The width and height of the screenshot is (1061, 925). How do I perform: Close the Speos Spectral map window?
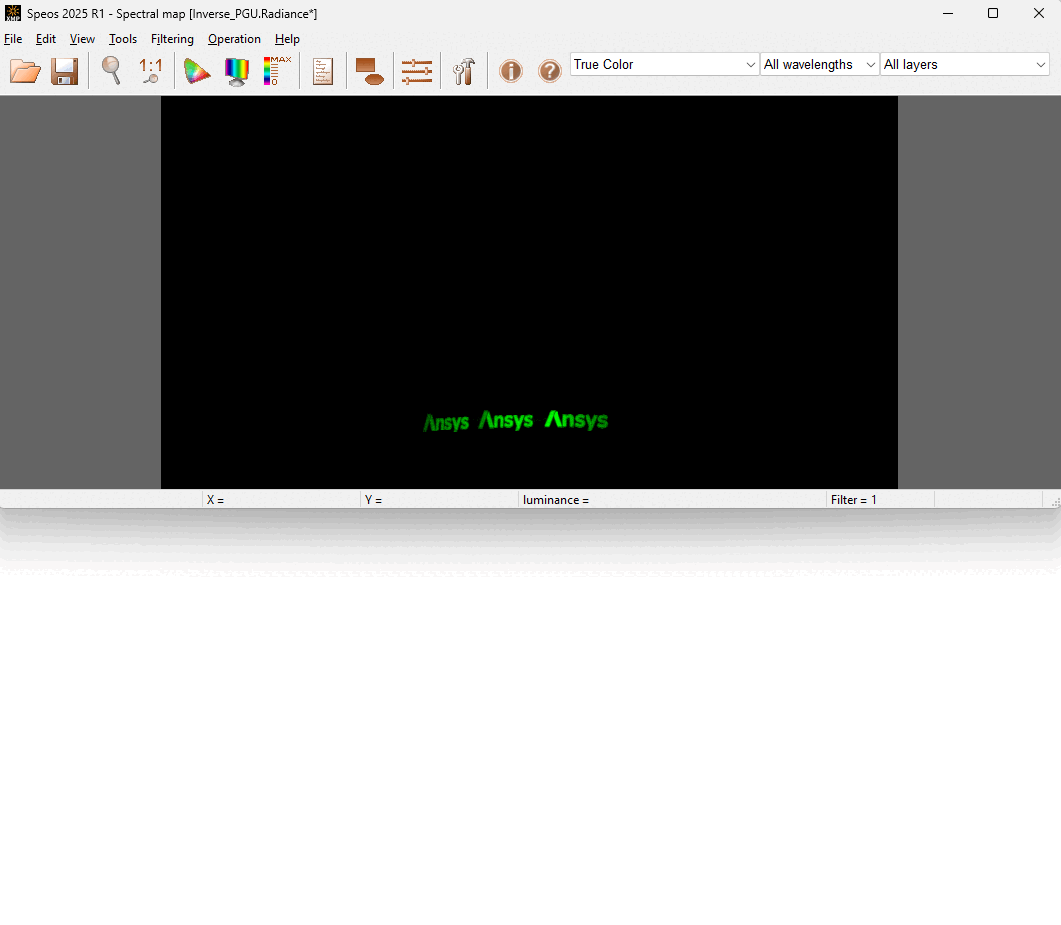click(x=1039, y=14)
